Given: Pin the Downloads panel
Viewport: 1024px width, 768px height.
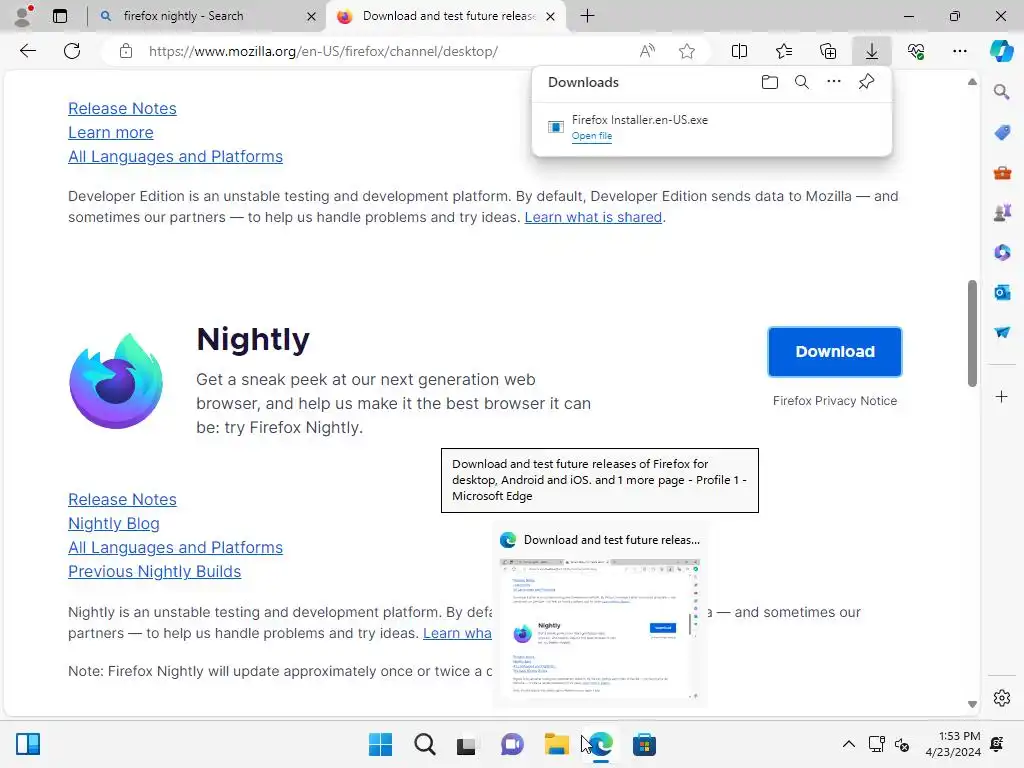Looking at the screenshot, I should 866,82.
